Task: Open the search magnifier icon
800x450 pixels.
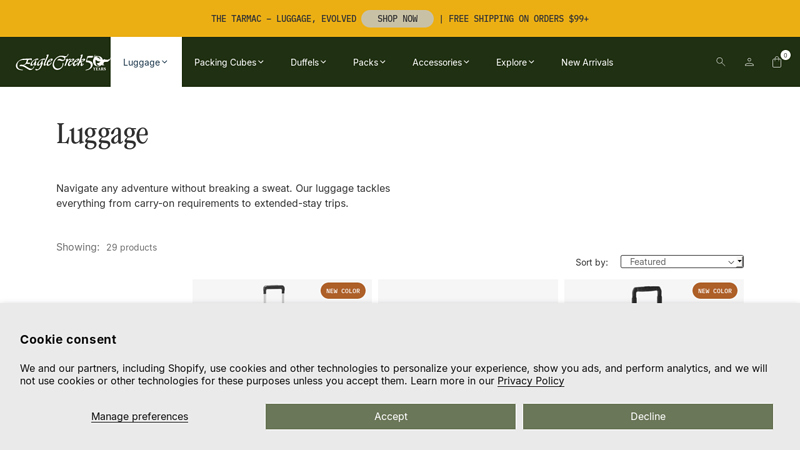Action: pos(720,62)
